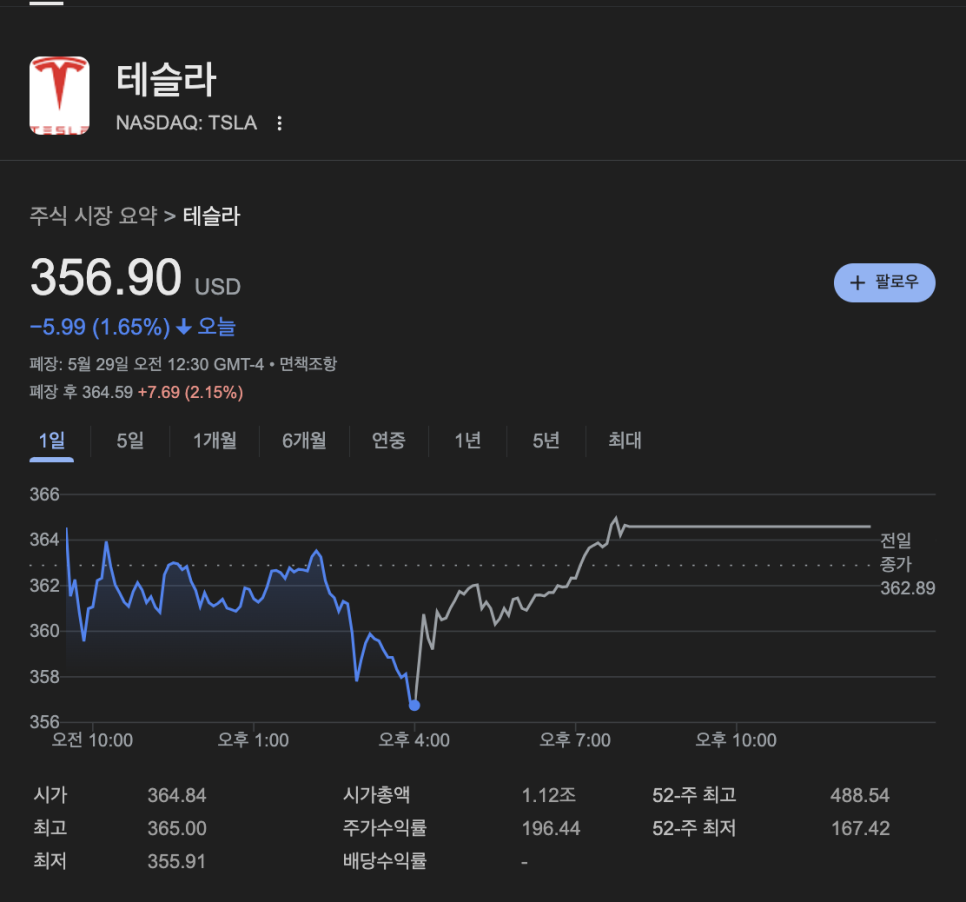Click the 오전 10:00 axis label

coord(92,740)
